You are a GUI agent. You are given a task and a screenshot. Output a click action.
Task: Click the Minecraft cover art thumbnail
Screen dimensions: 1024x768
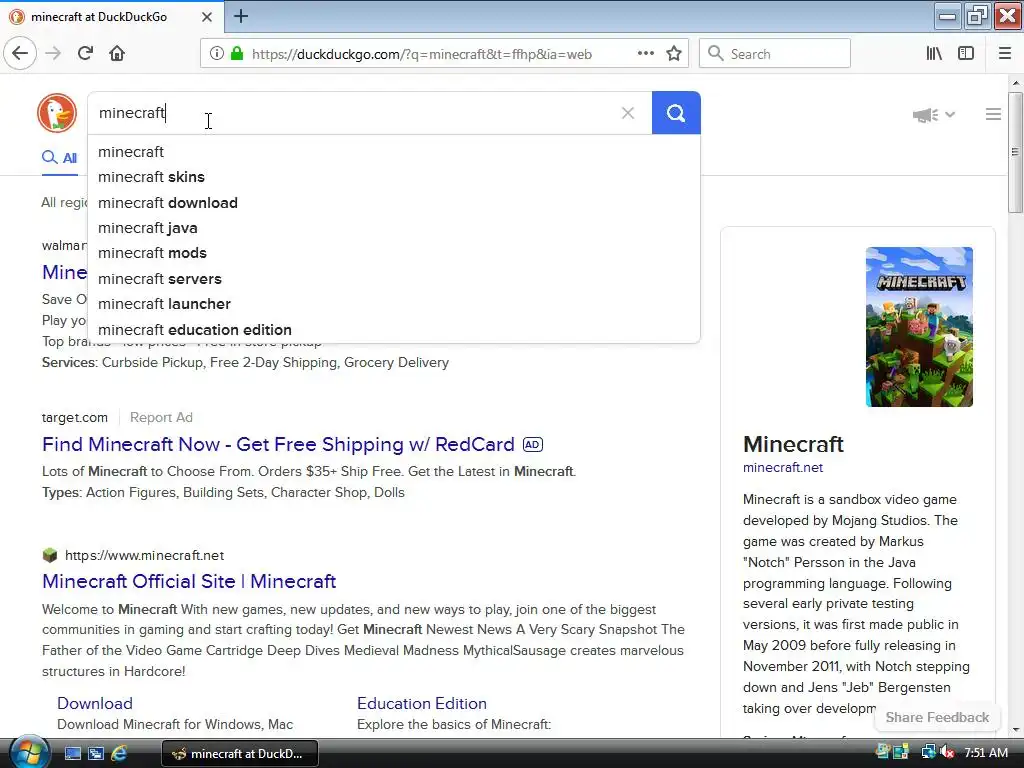919,327
